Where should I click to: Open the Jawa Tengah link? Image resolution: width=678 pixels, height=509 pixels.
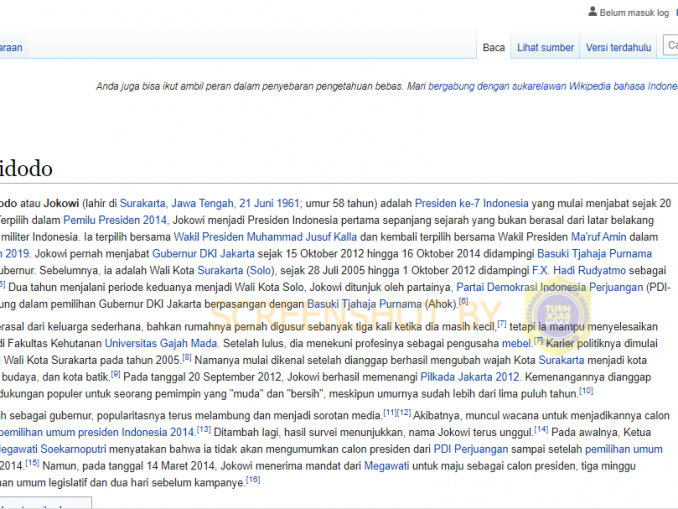[202, 203]
